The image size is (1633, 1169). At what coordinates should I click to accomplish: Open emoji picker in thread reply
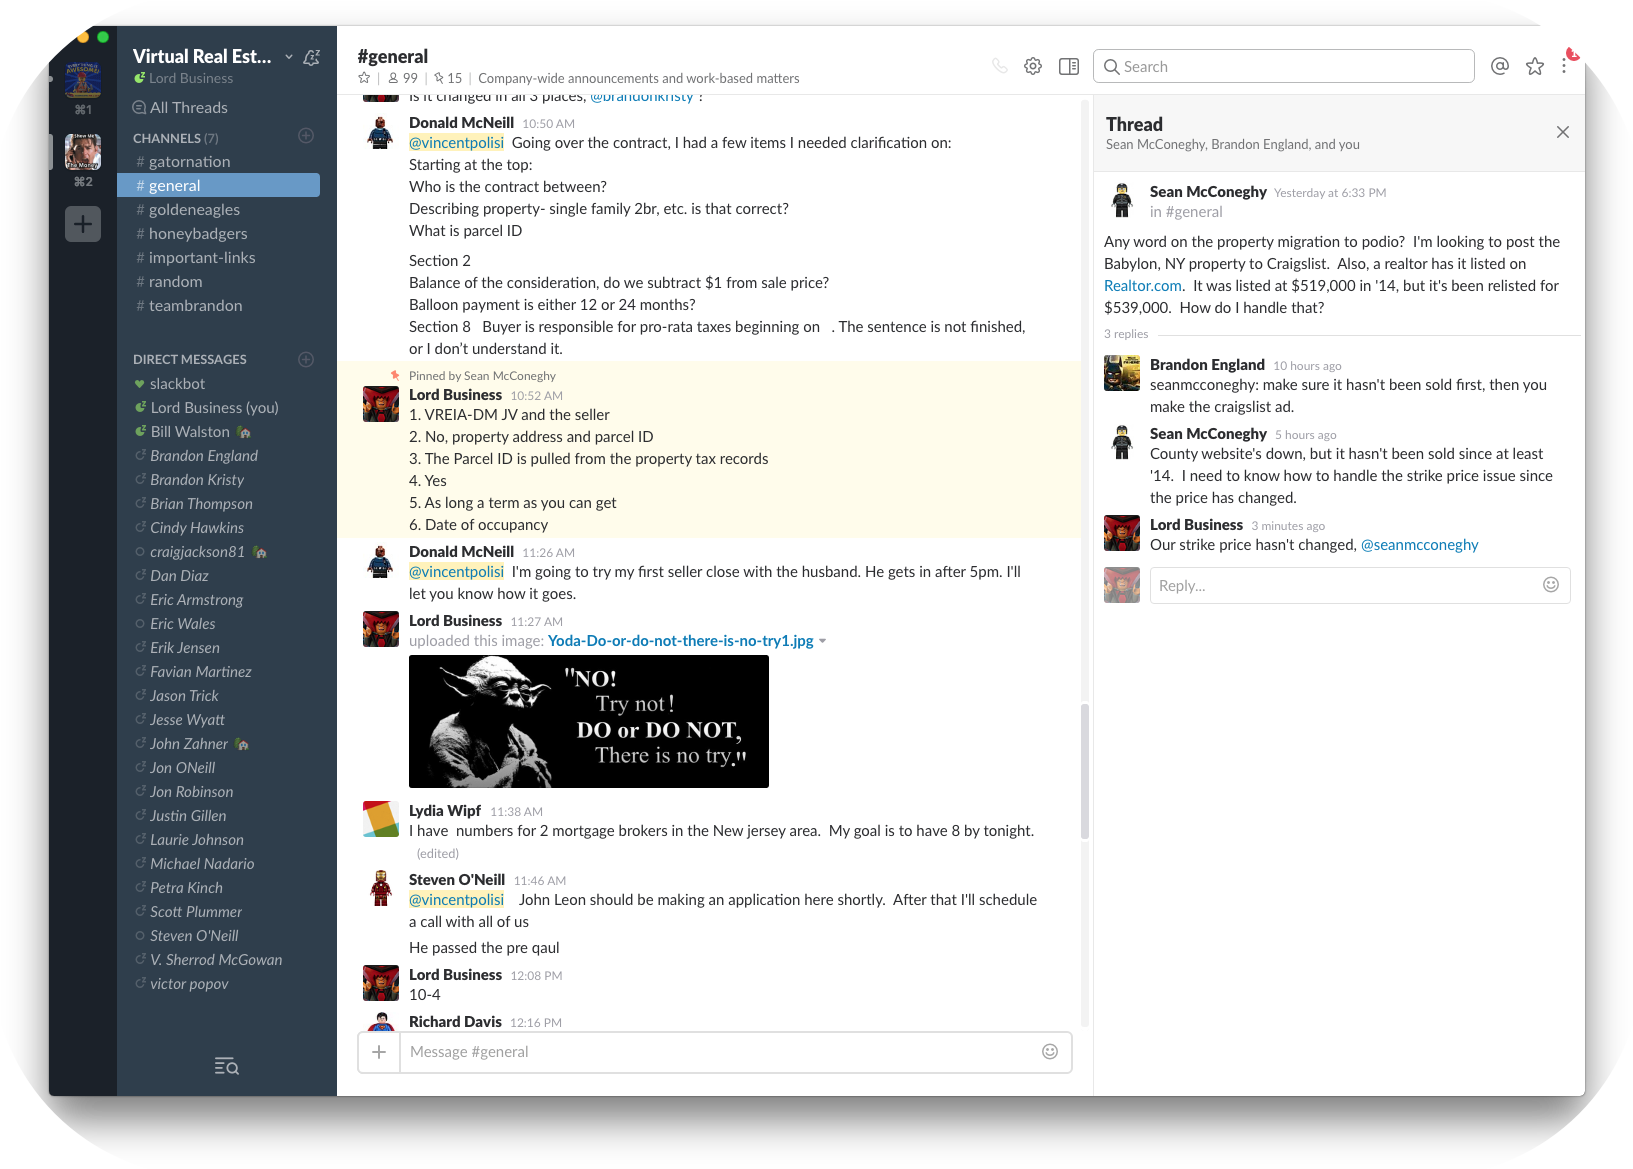point(1550,585)
